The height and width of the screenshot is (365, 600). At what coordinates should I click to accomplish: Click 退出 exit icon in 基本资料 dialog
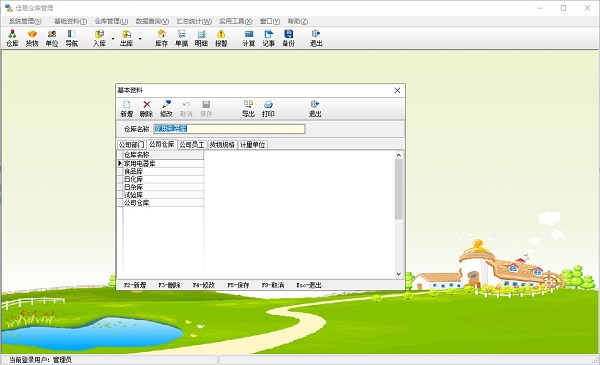coord(315,109)
